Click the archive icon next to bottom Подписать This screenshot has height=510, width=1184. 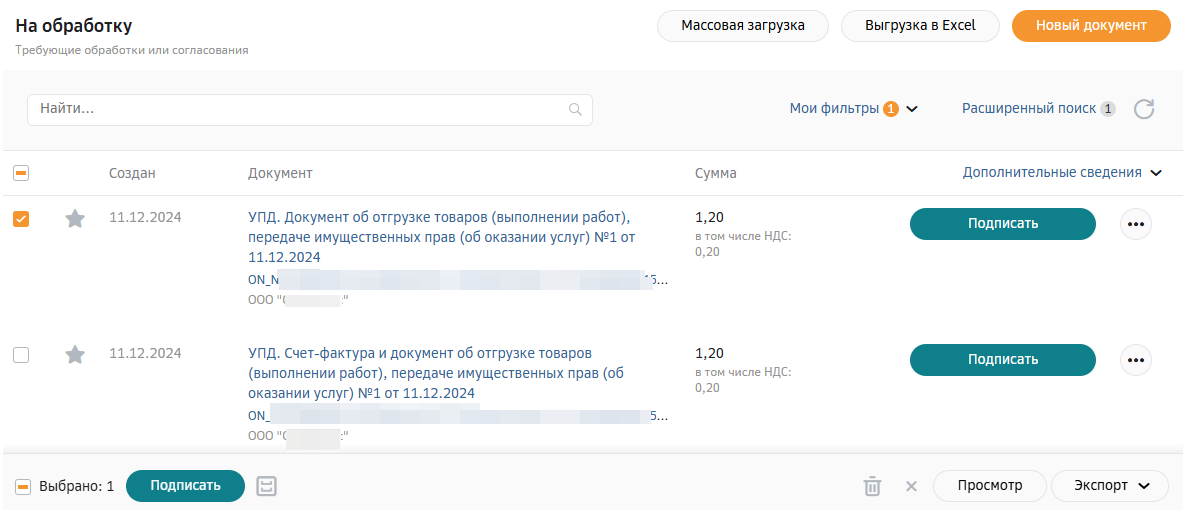(267, 486)
